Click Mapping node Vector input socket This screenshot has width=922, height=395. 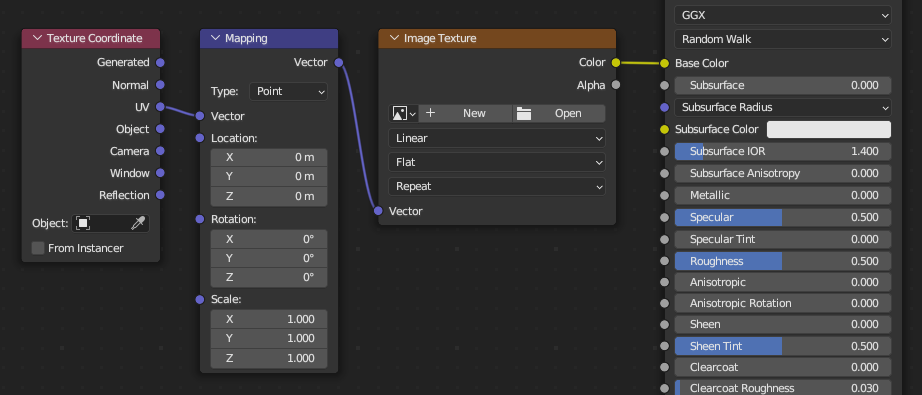pyautogui.click(x=200, y=116)
